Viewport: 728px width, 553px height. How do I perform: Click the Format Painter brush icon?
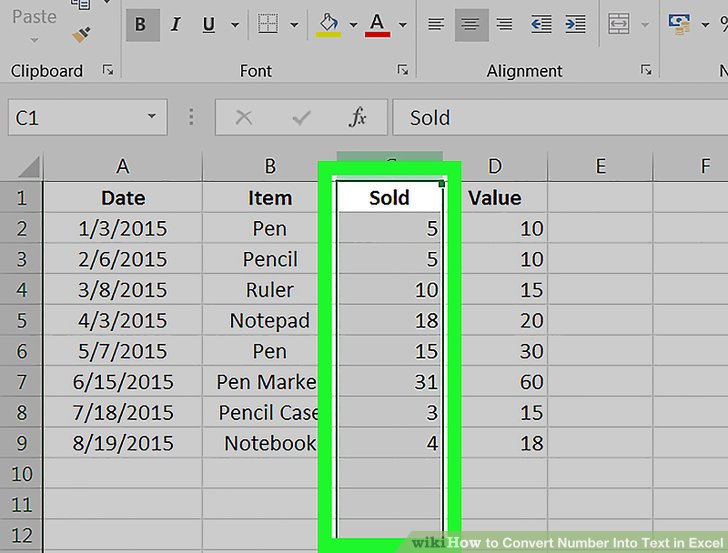tap(81, 35)
